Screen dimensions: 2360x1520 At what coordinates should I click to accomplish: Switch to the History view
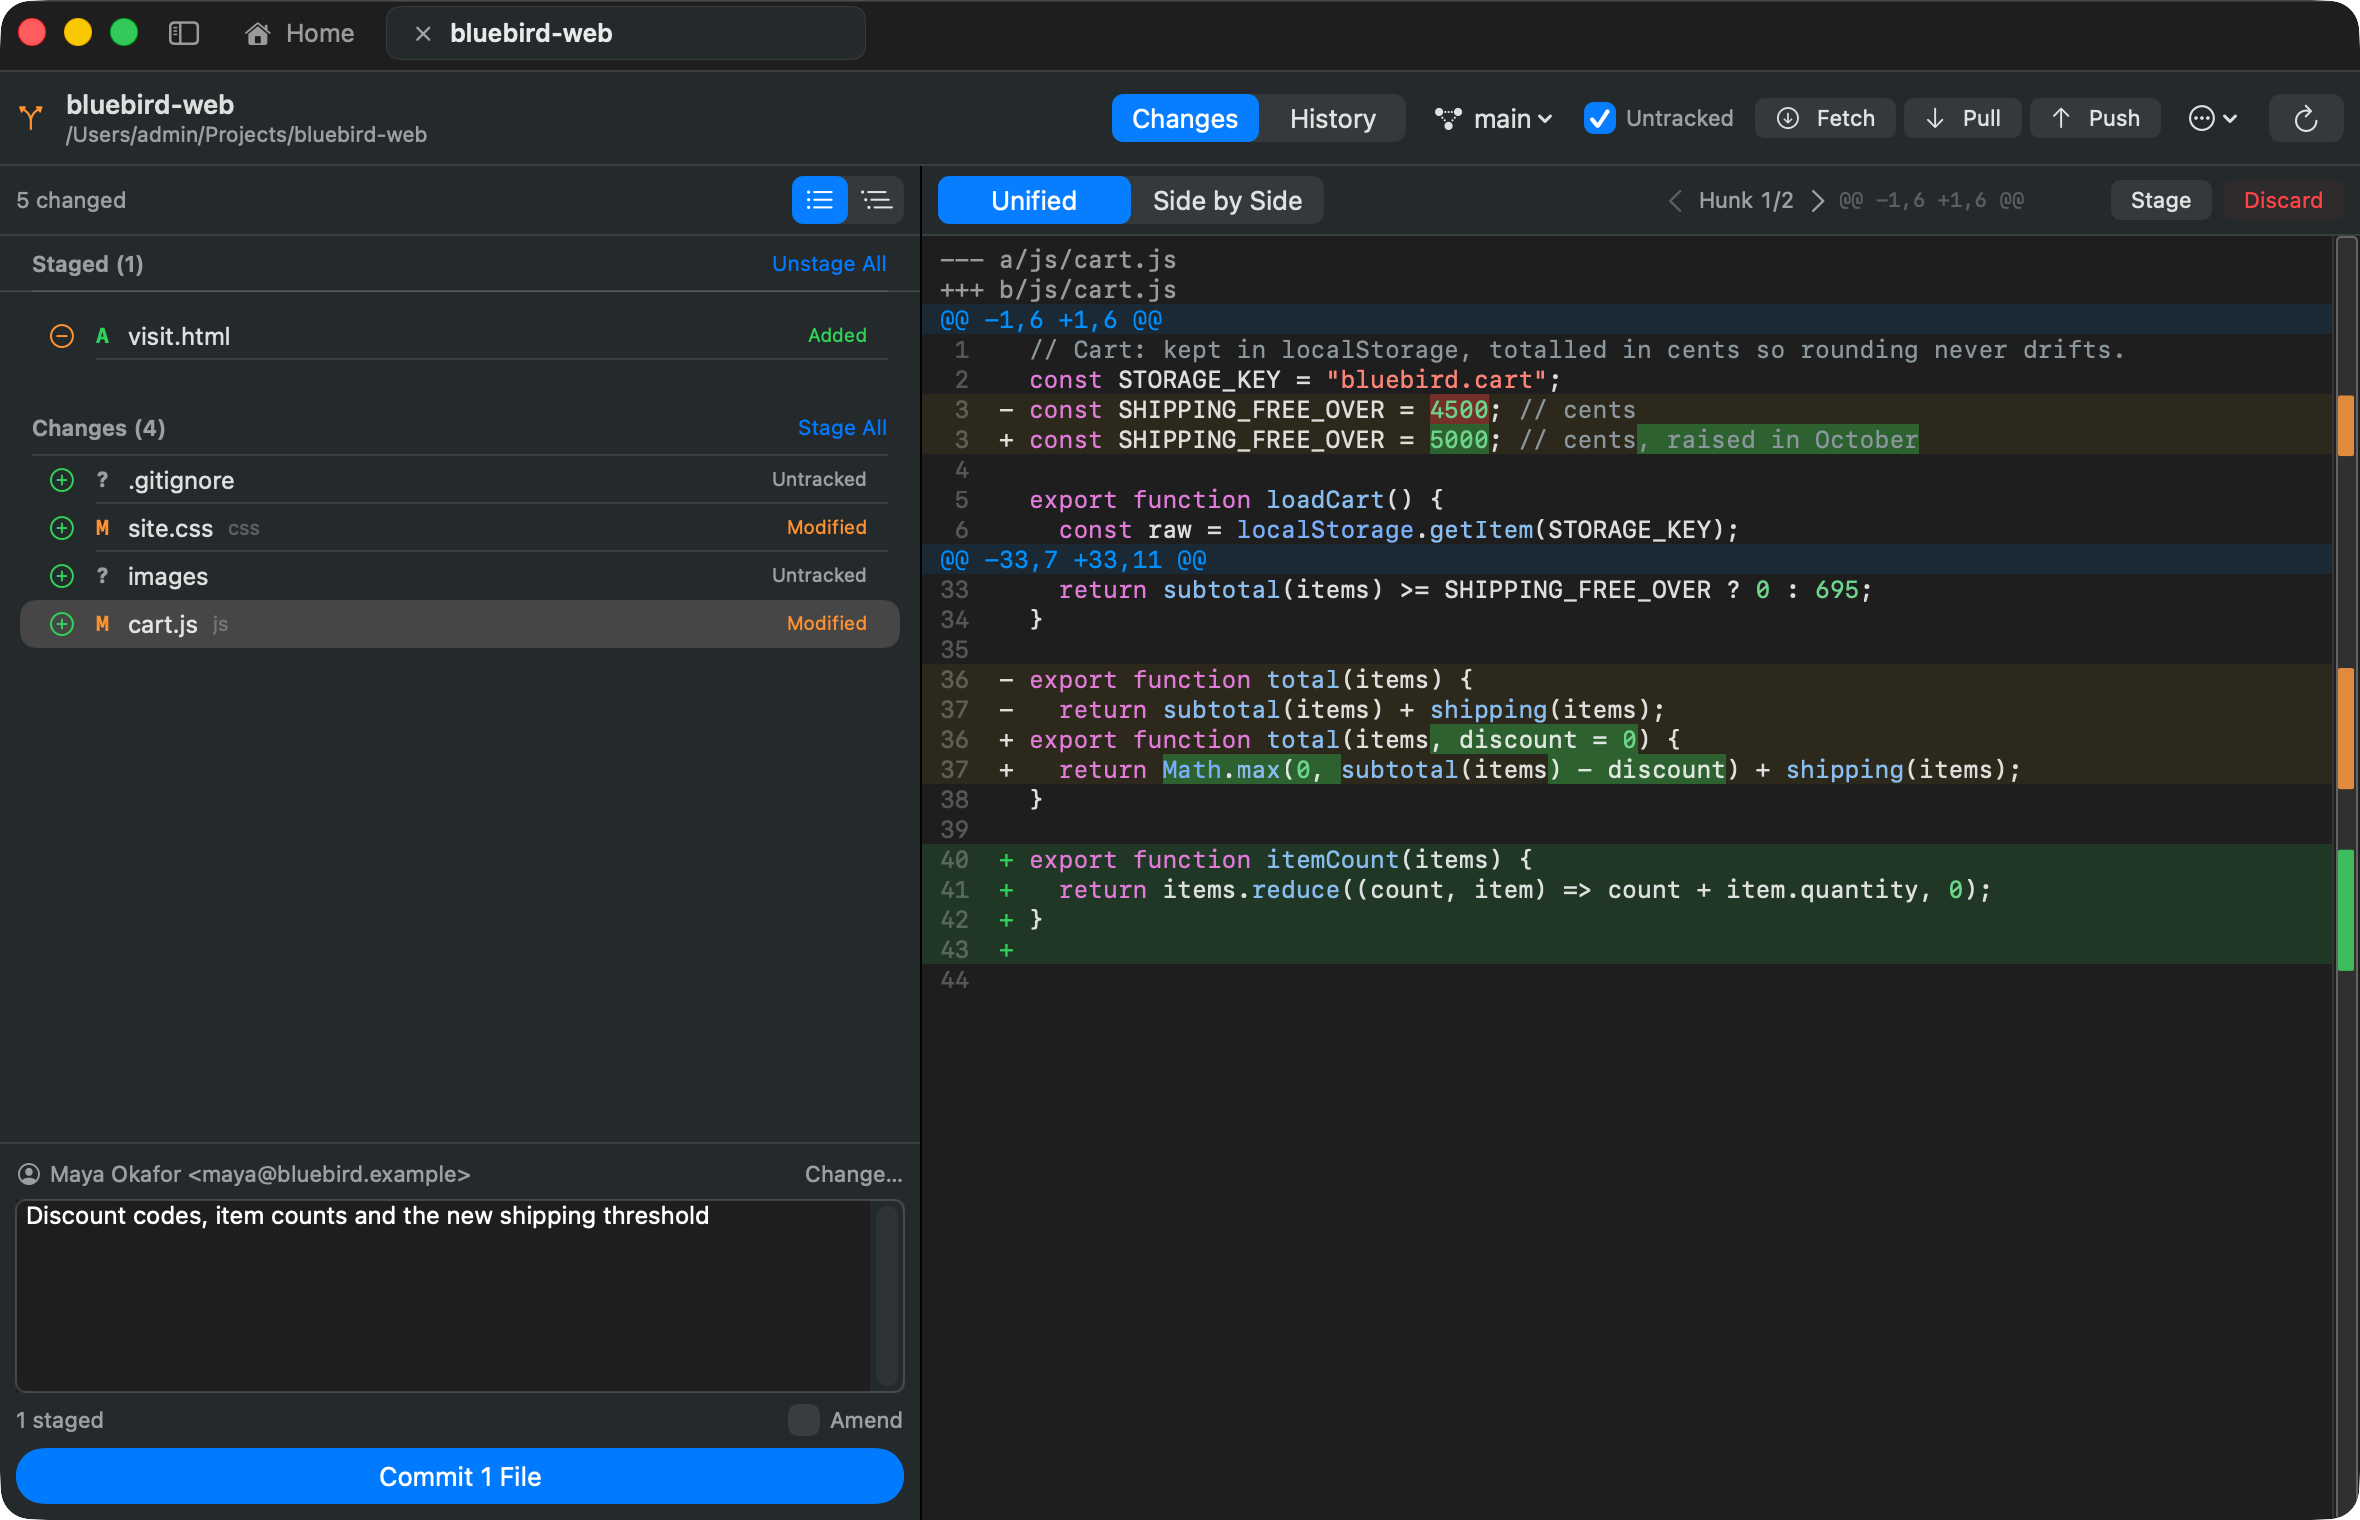point(1332,118)
